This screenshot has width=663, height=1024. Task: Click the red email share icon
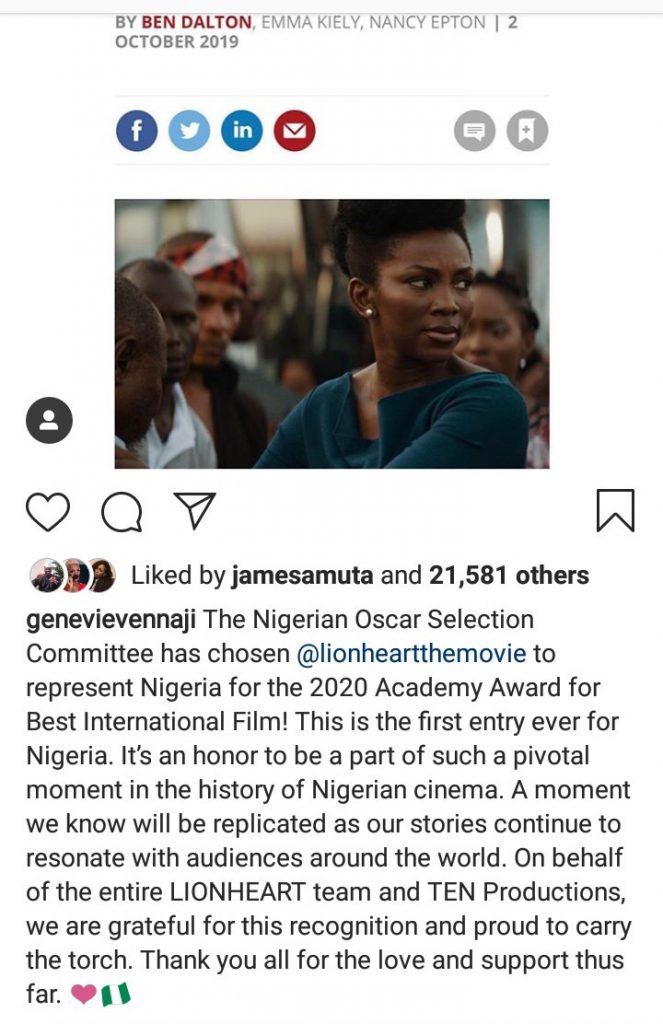pyautogui.click(x=294, y=131)
